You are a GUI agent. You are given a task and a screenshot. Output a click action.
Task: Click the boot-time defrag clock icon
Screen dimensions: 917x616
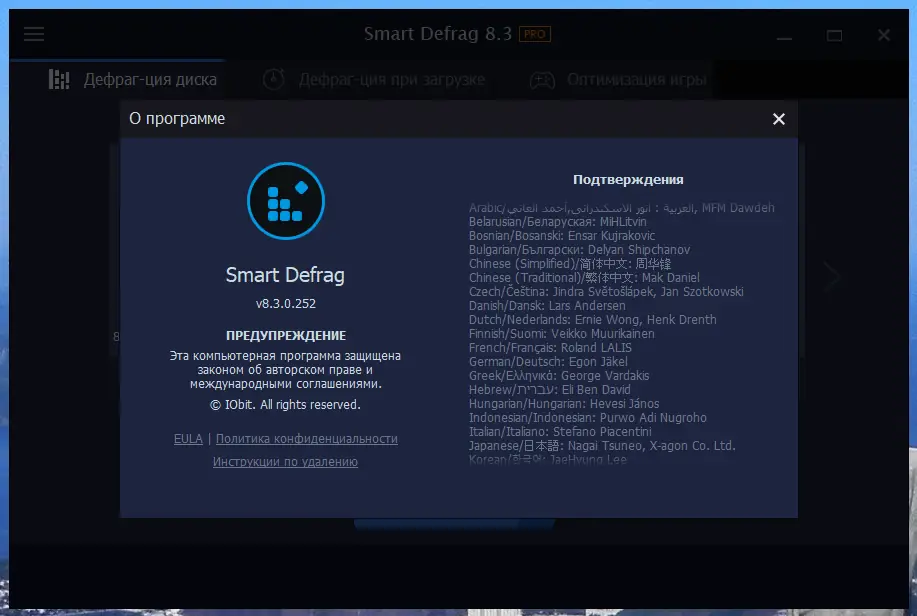[x=273, y=79]
